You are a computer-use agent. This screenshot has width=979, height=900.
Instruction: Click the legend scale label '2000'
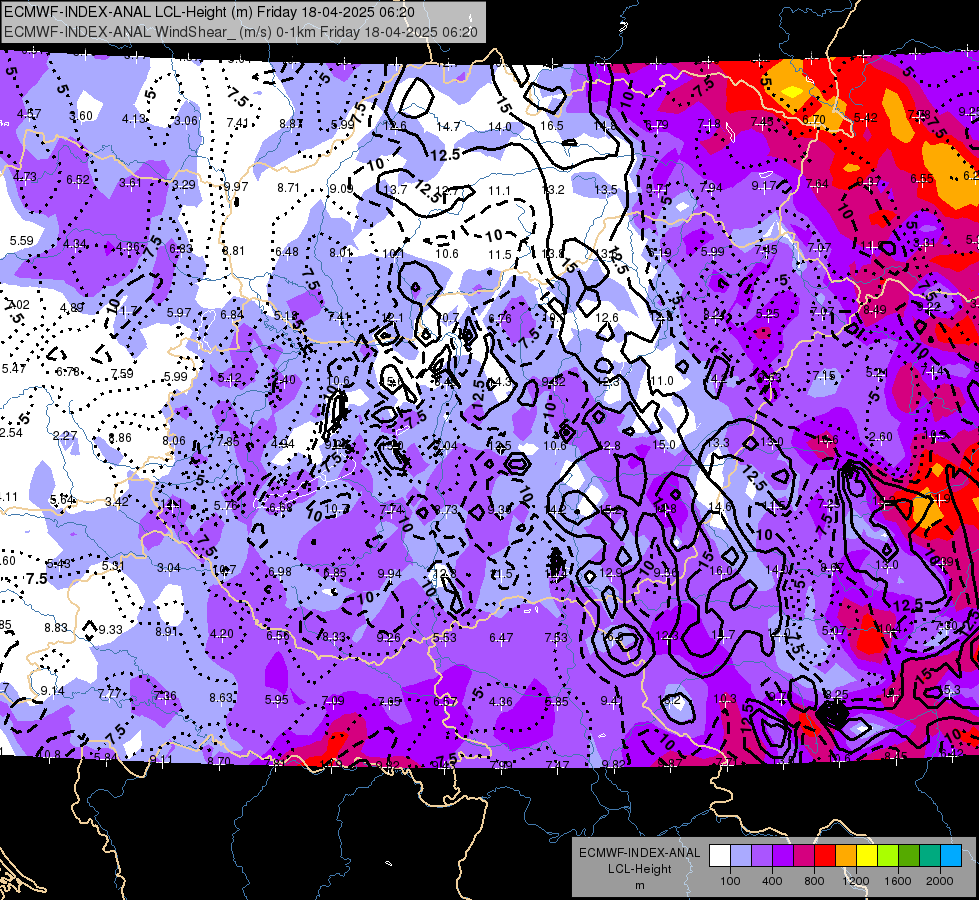(940, 881)
